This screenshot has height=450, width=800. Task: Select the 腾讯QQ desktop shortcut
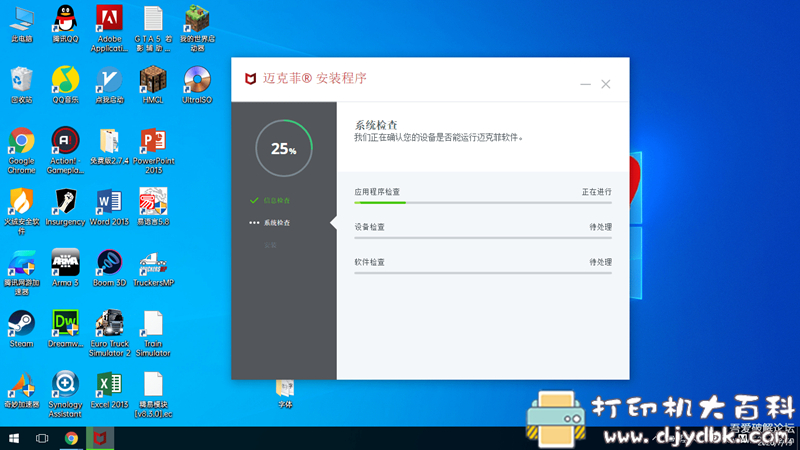65,24
